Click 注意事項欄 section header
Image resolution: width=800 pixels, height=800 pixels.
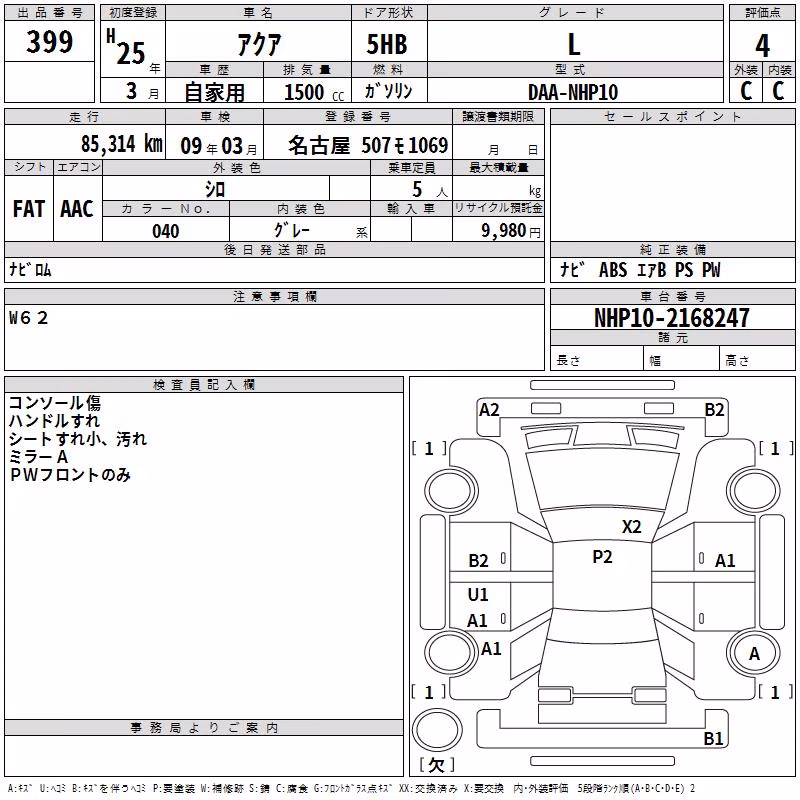[x=274, y=296]
